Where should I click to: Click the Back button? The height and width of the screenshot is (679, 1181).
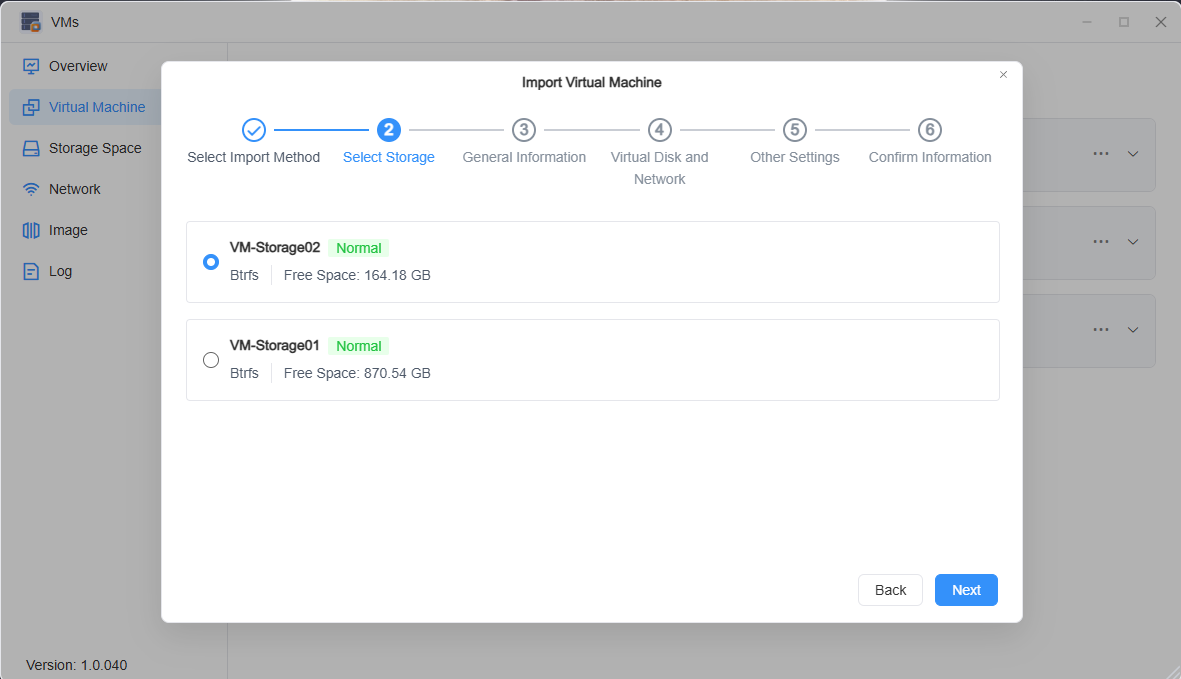point(889,589)
